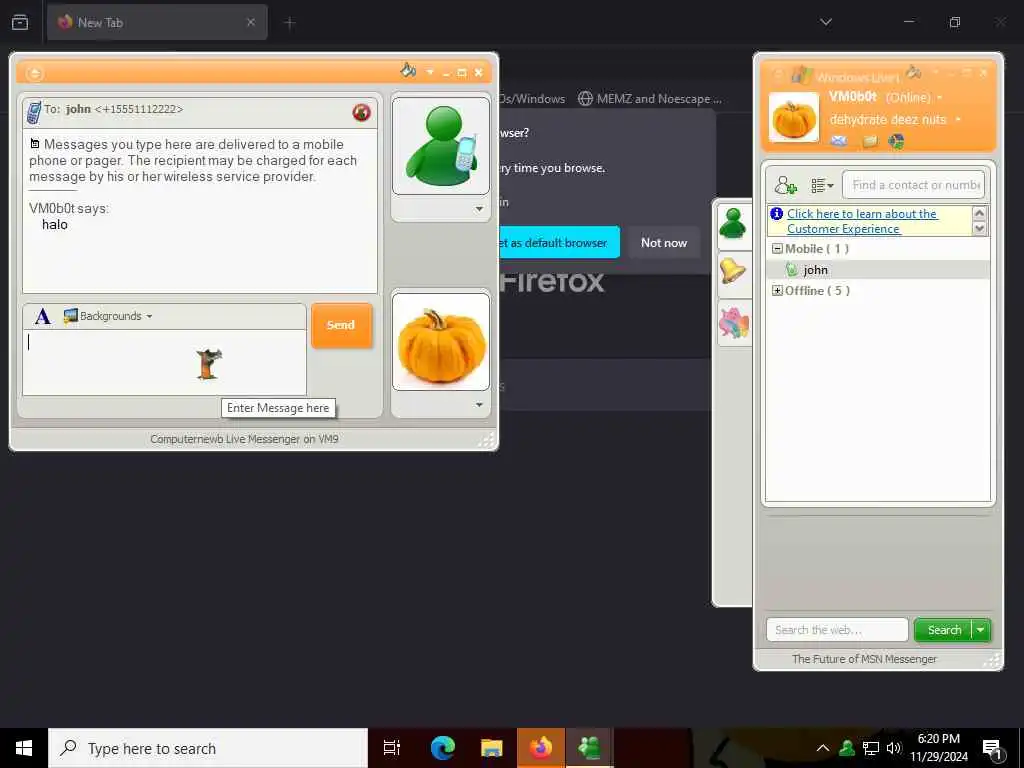Expand the Offline (5) group
The height and width of the screenshot is (768, 1024).
click(777, 291)
